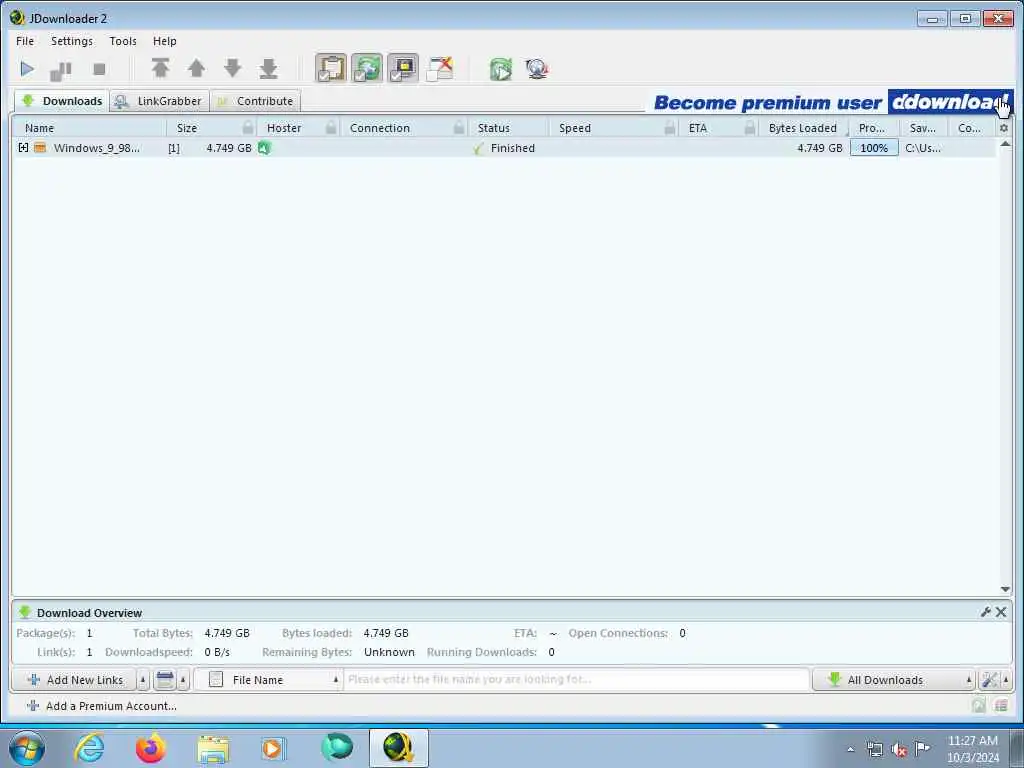1024x768 pixels.
Task: Click the Add New Links button
Action: coord(74,680)
